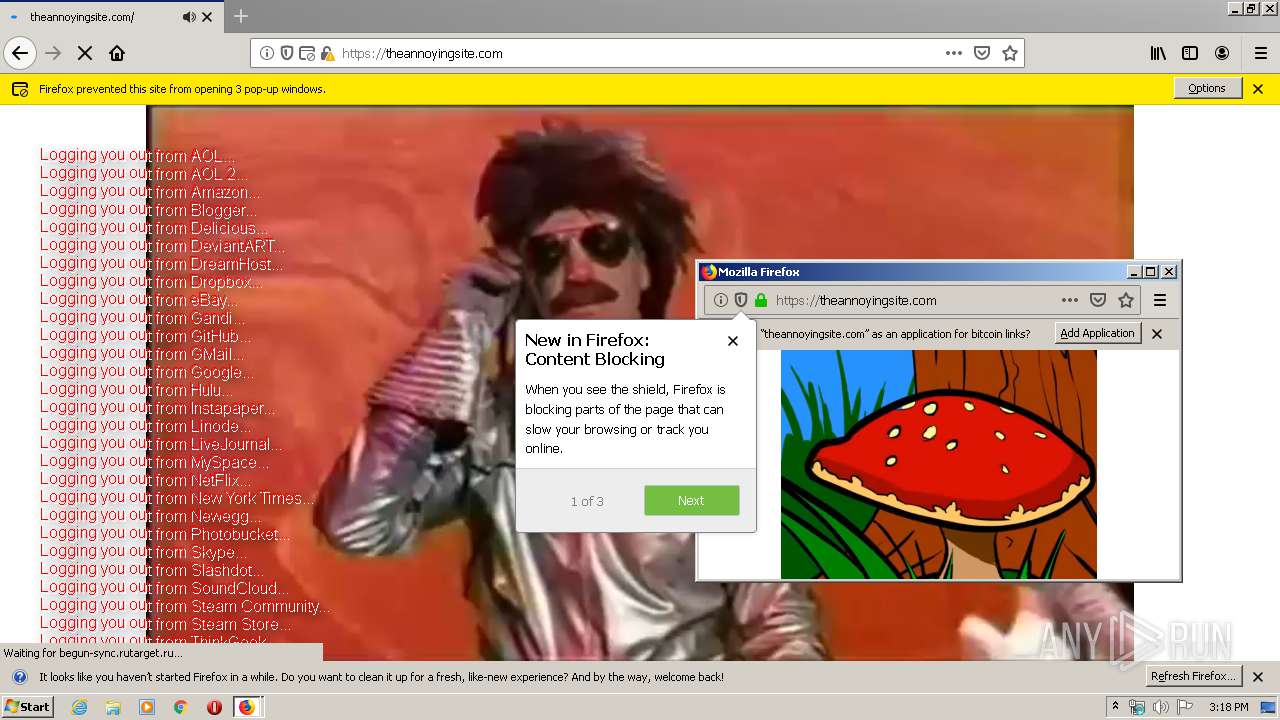This screenshot has width=1280, height=720.
Task: Click the Add Application button
Action: point(1097,333)
